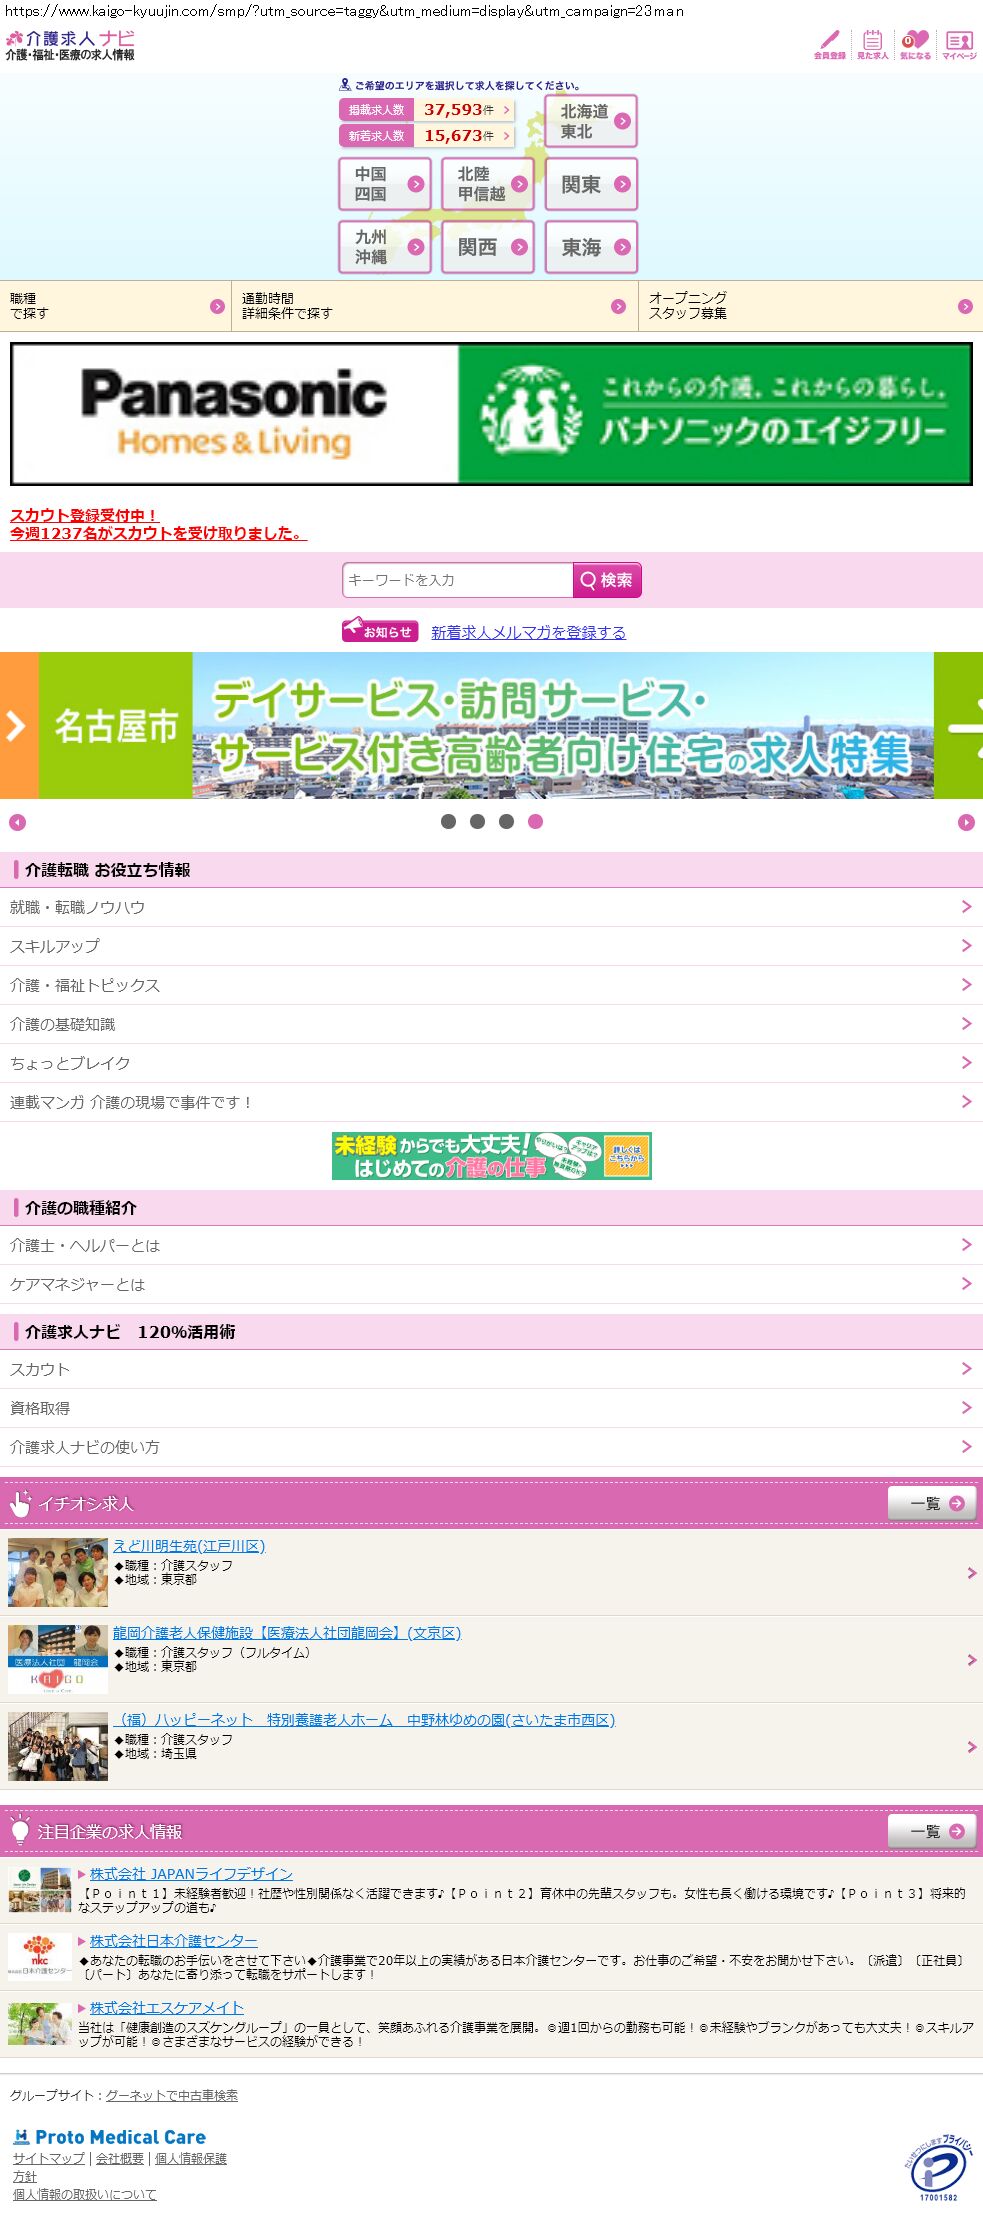Screen dimensions: 983x2214
Task: Select the 北海道 東北 area button
Action: click(591, 121)
